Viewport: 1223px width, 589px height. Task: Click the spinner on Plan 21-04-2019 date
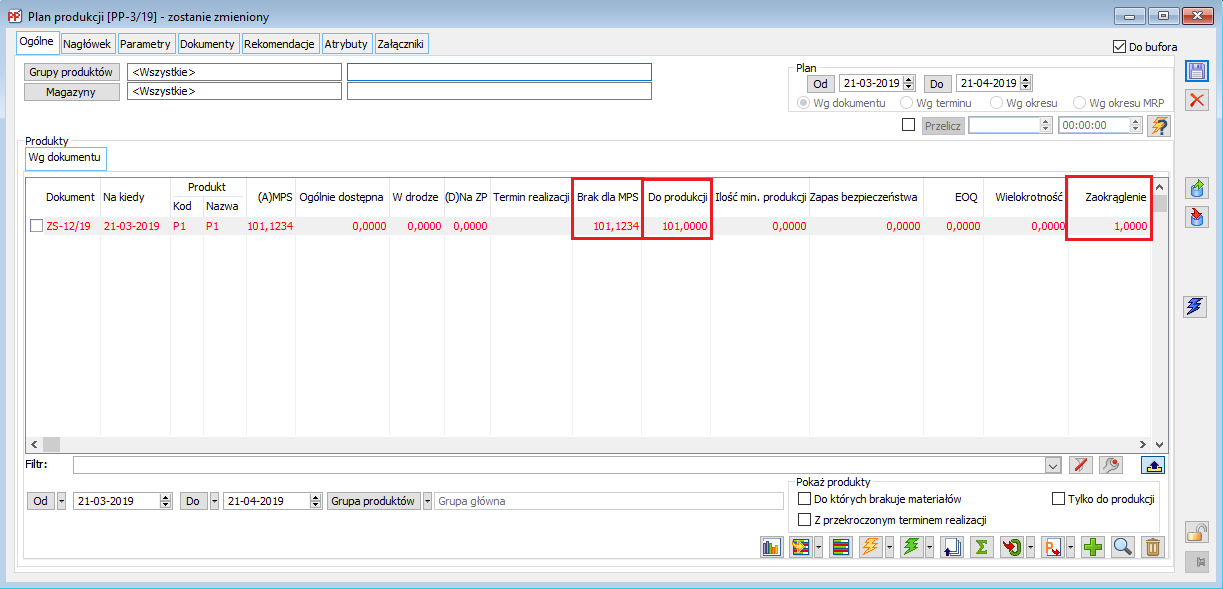(1026, 84)
